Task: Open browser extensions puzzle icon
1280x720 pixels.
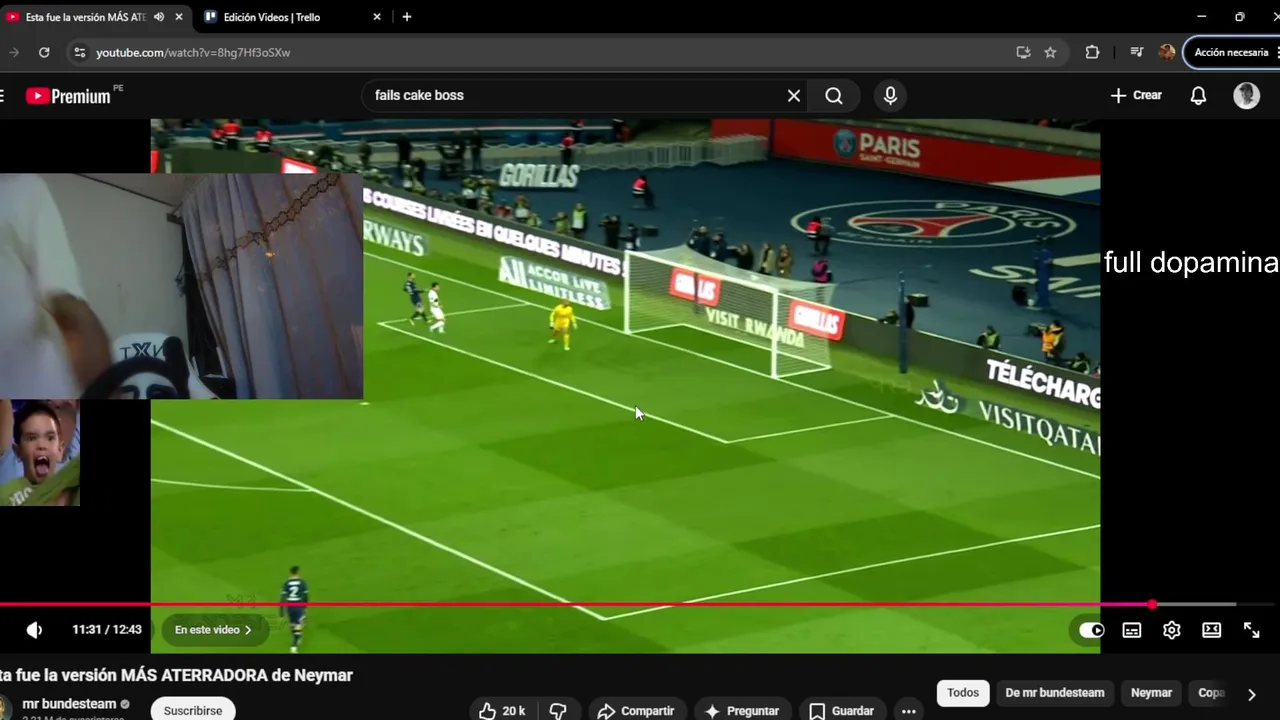Action: [x=1092, y=52]
